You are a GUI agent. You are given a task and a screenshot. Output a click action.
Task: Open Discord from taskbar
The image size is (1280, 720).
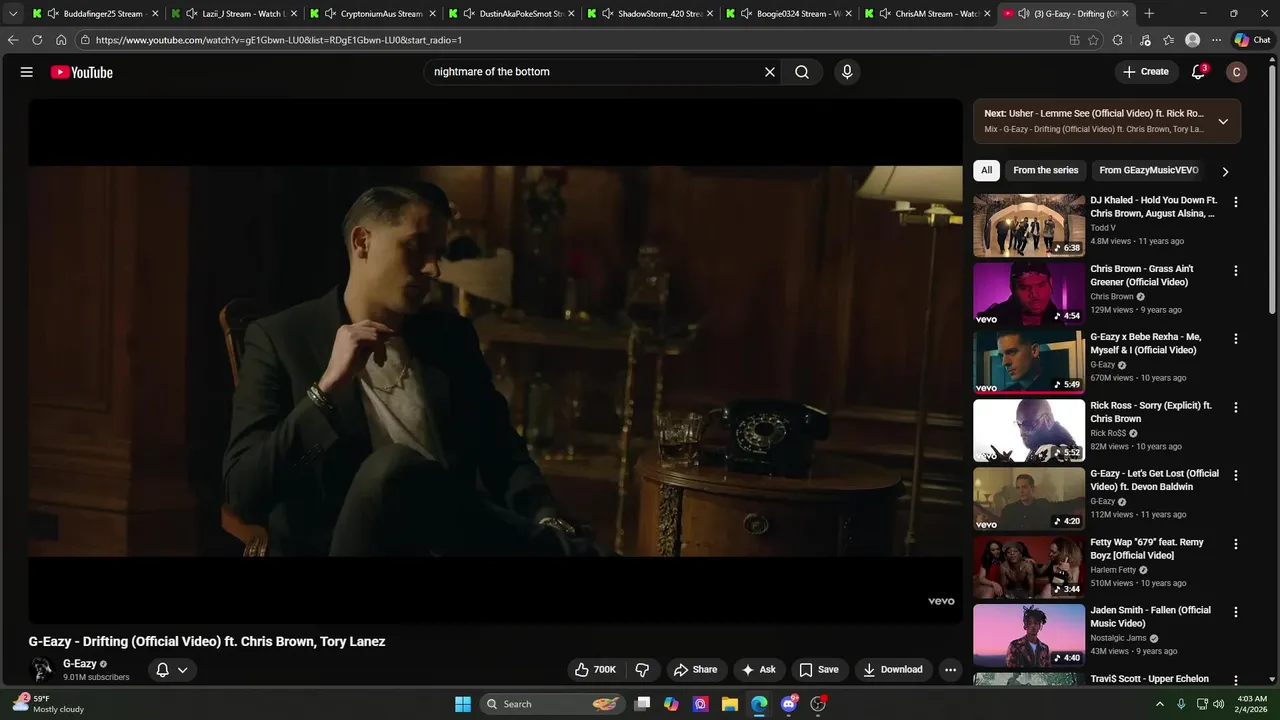coord(789,704)
